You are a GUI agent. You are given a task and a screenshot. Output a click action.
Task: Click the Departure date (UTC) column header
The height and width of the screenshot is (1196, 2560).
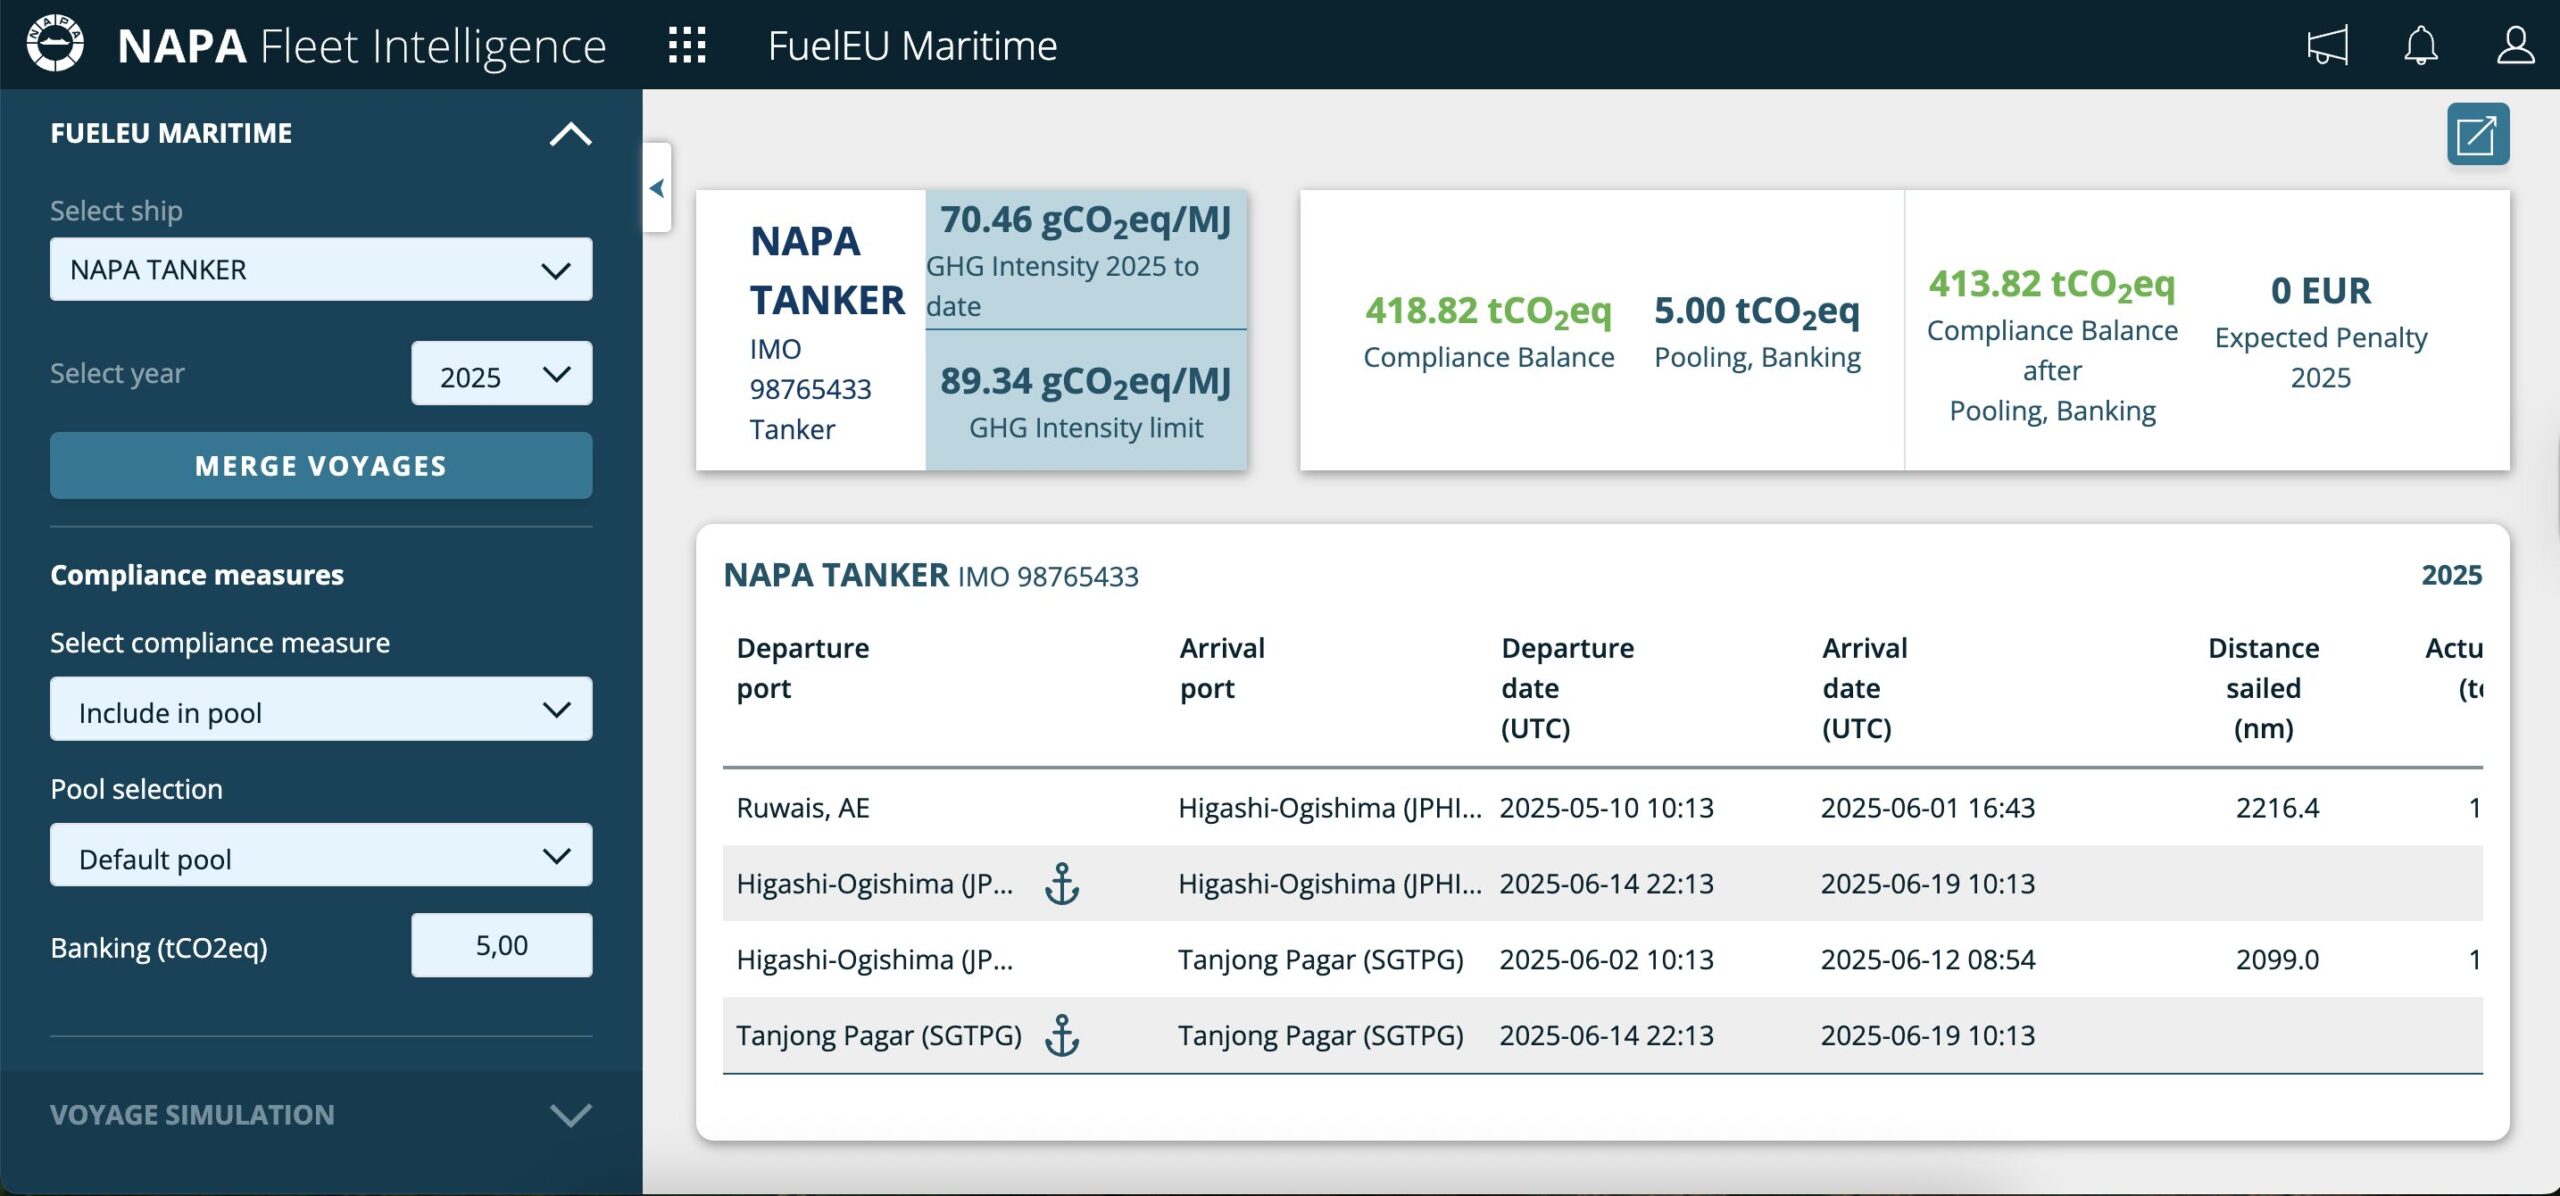click(x=1567, y=688)
